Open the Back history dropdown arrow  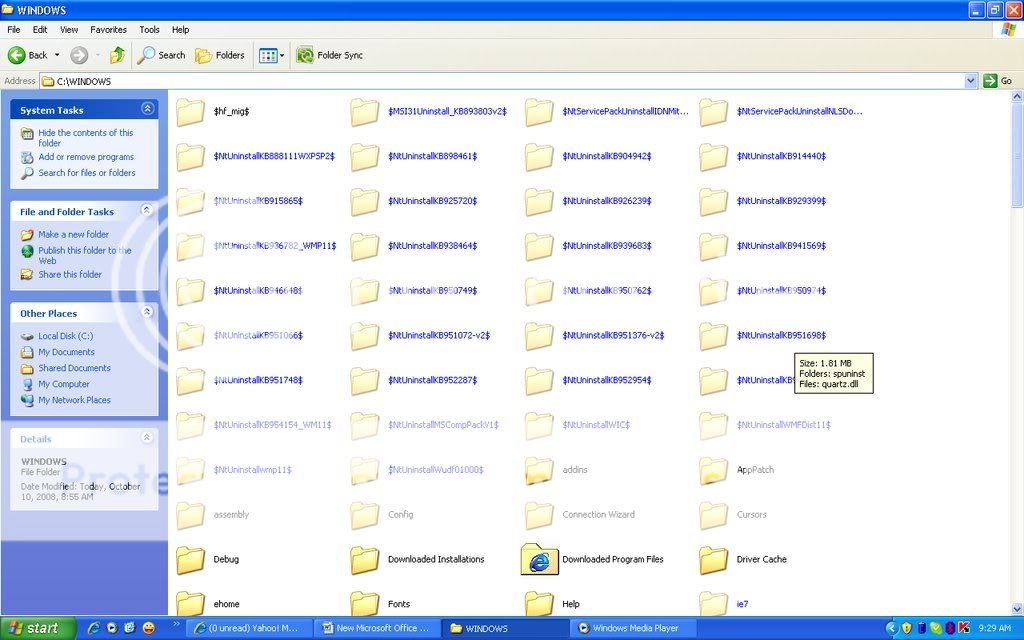point(57,56)
